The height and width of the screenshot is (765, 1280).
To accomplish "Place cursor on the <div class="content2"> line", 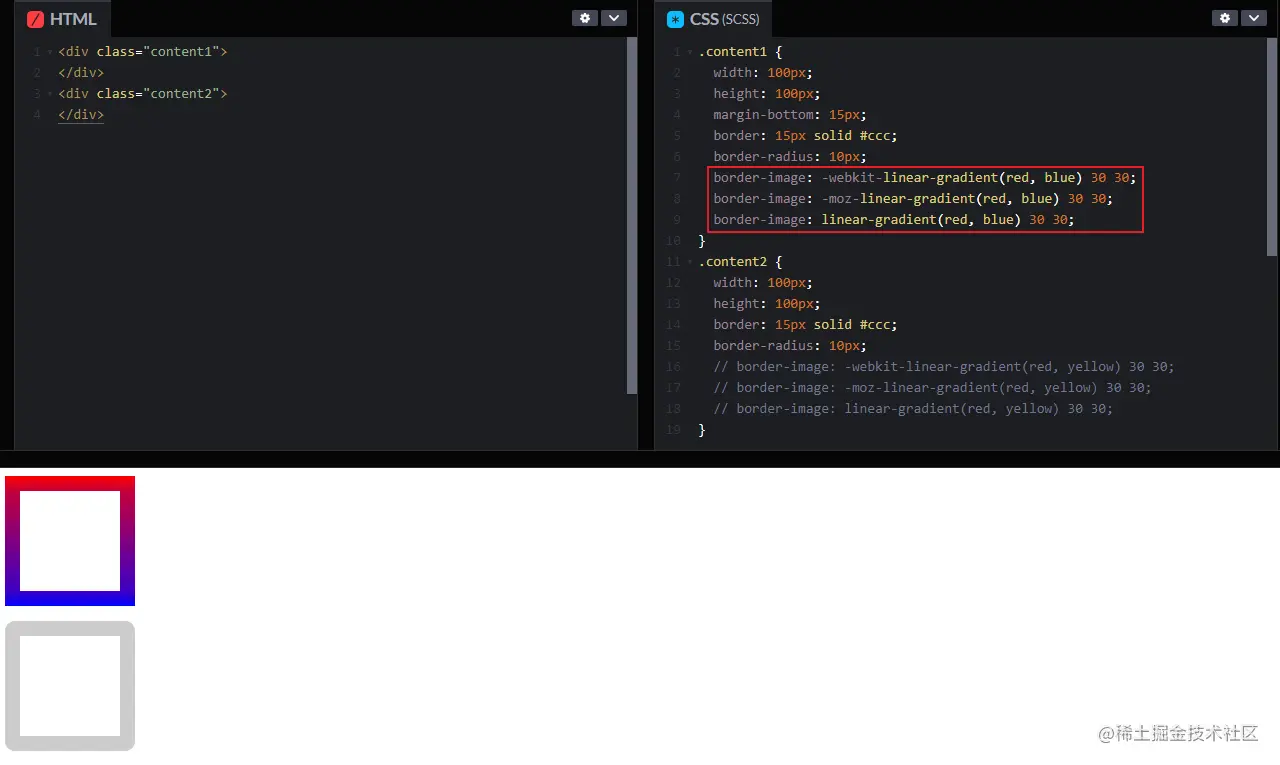I will tap(143, 93).
